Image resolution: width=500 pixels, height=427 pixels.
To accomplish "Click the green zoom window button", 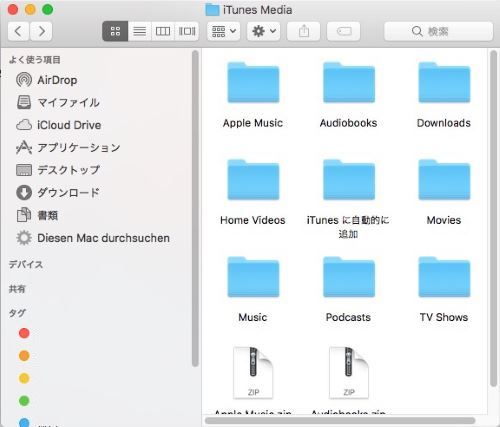I will (x=47, y=10).
